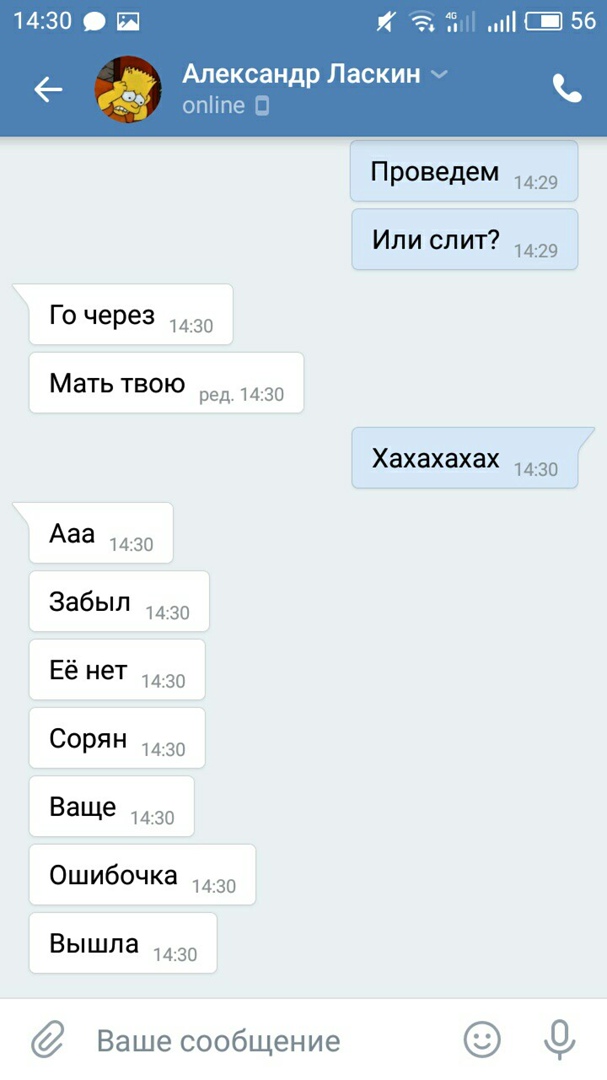Viewport: 607px width, 1080px height.
Task: Open the emoji smiley picker
Action: pyautogui.click(x=482, y=1039)
